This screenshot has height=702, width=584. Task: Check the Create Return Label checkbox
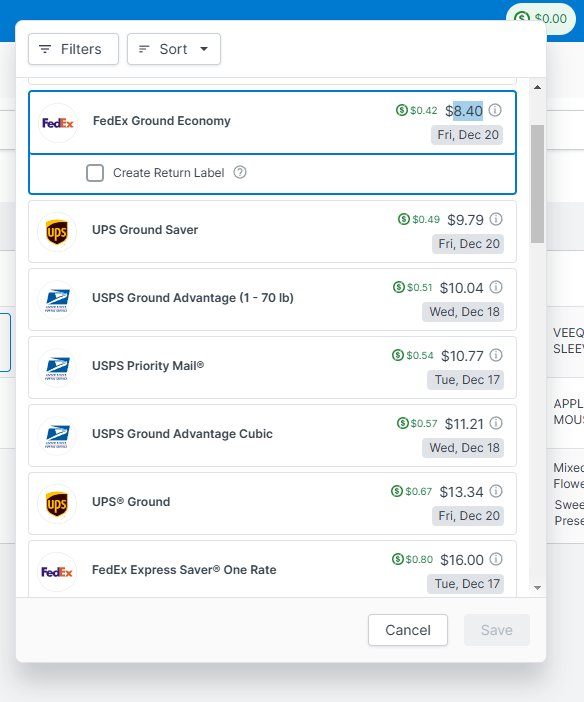(95, 173)
